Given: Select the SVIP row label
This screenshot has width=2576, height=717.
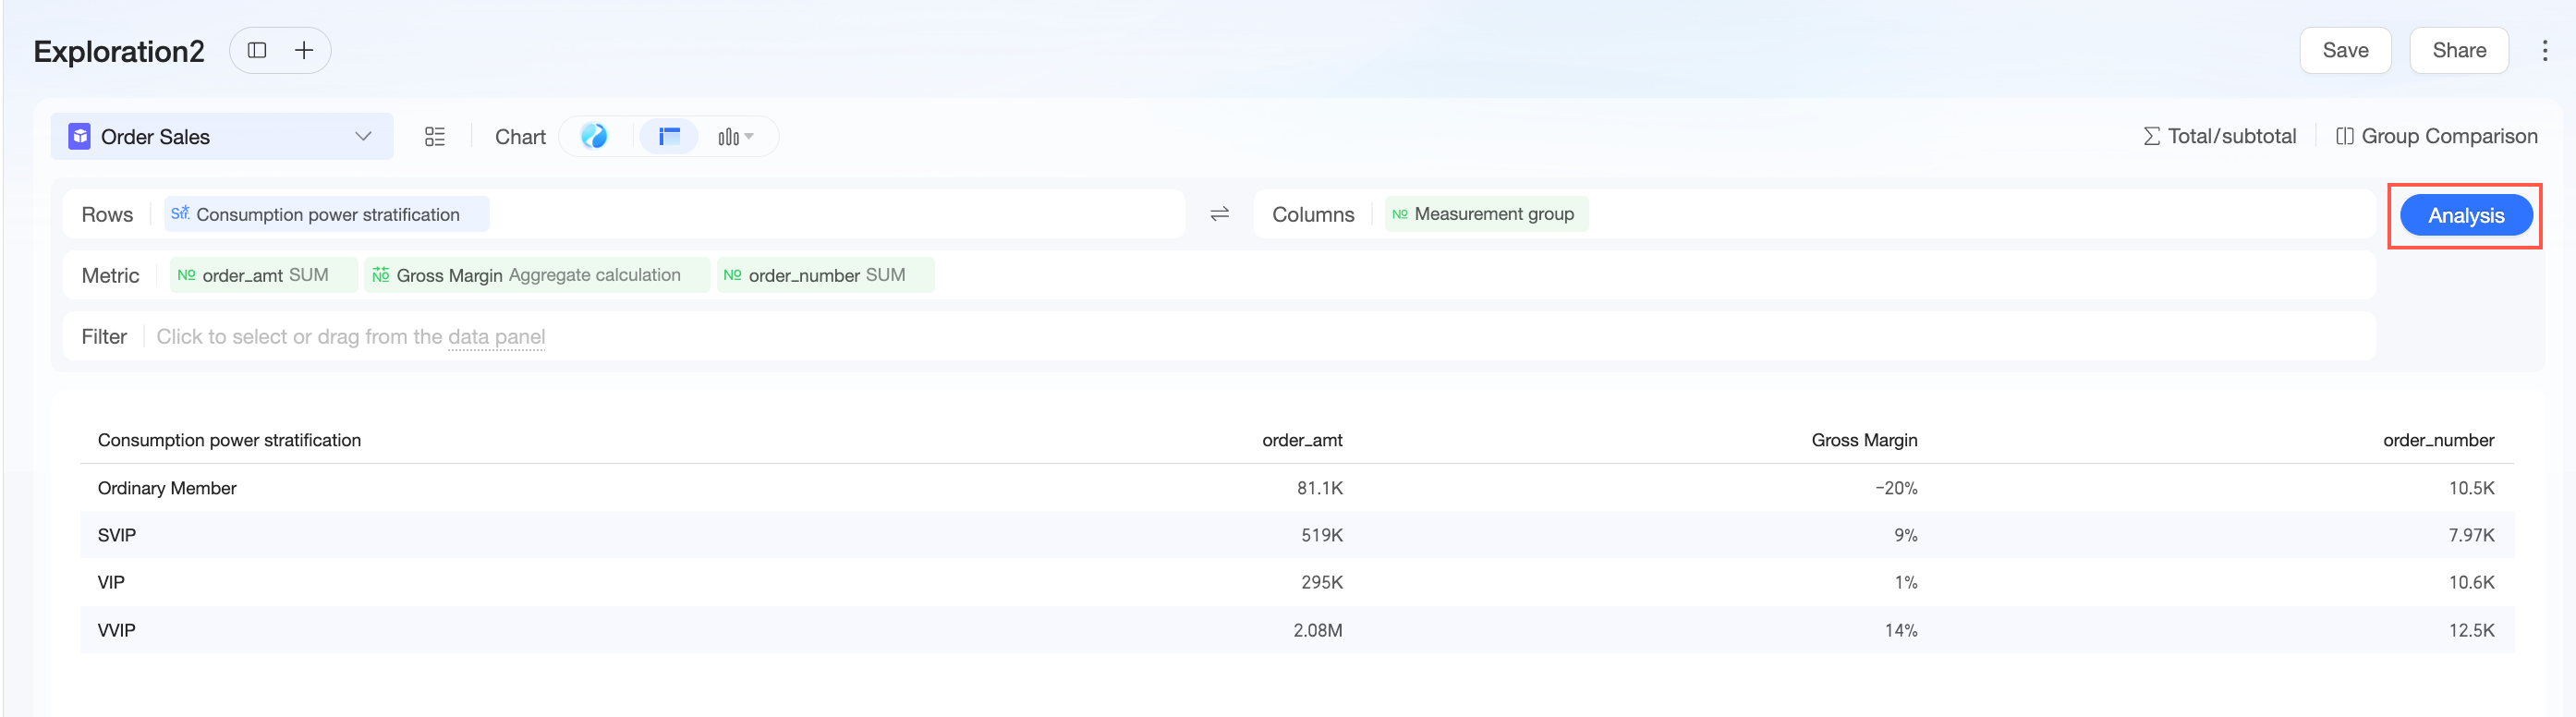Looking at the screenshot, I should click(x=116, y=535).
